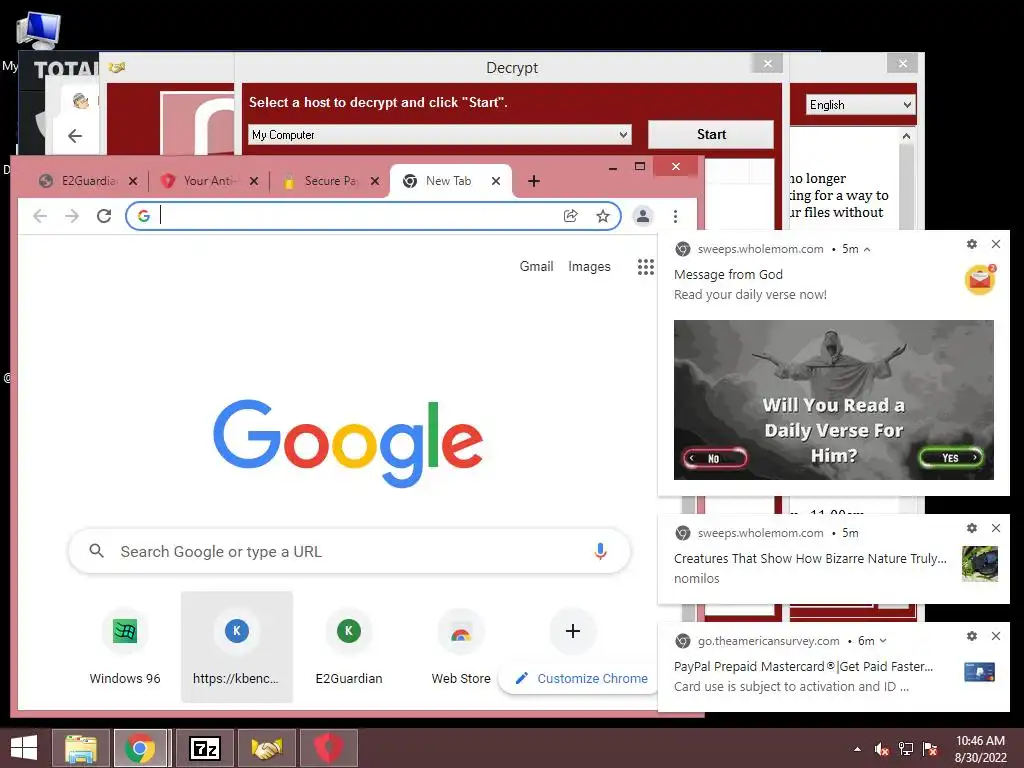Dismiss Message from God notification
1024x768 pixels.
point(996,244)
